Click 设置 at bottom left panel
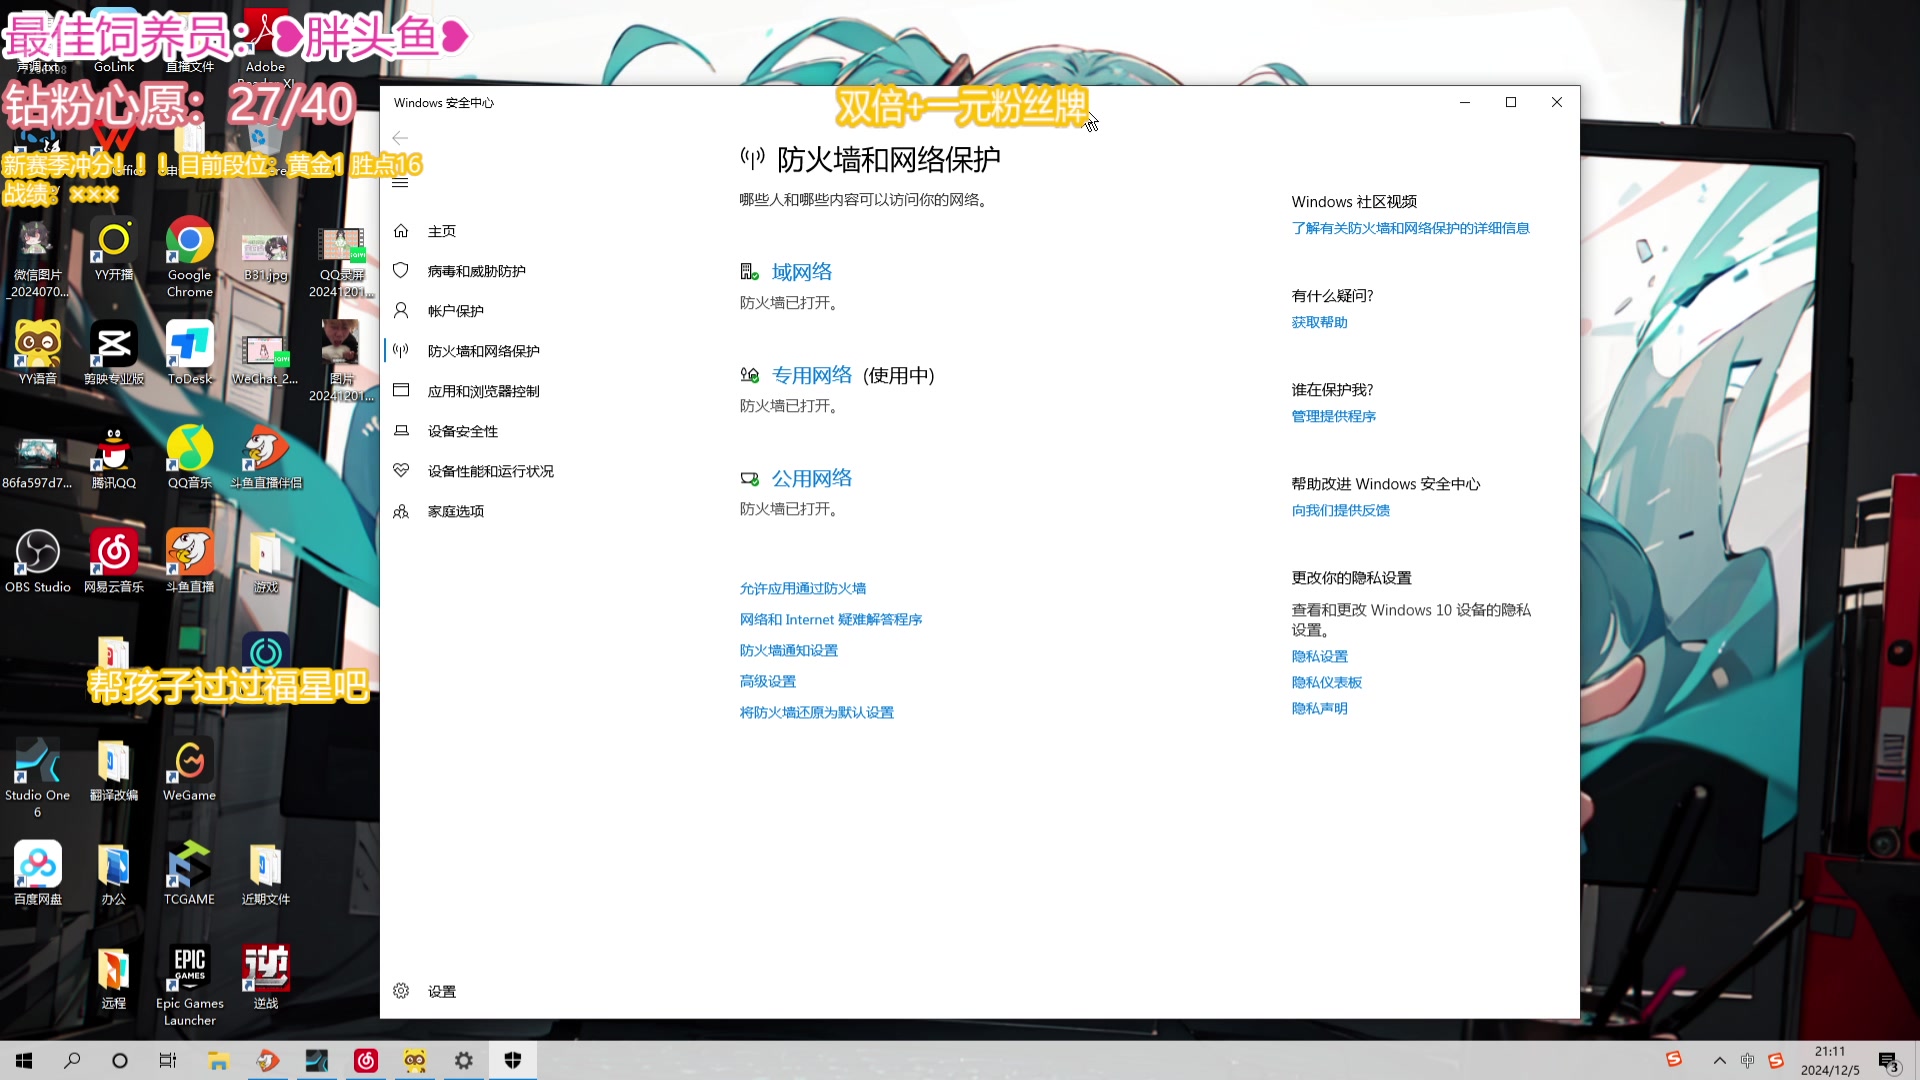Image resolution: width=1920 pixels, height=1080 pixels. (x=442, y=990)
